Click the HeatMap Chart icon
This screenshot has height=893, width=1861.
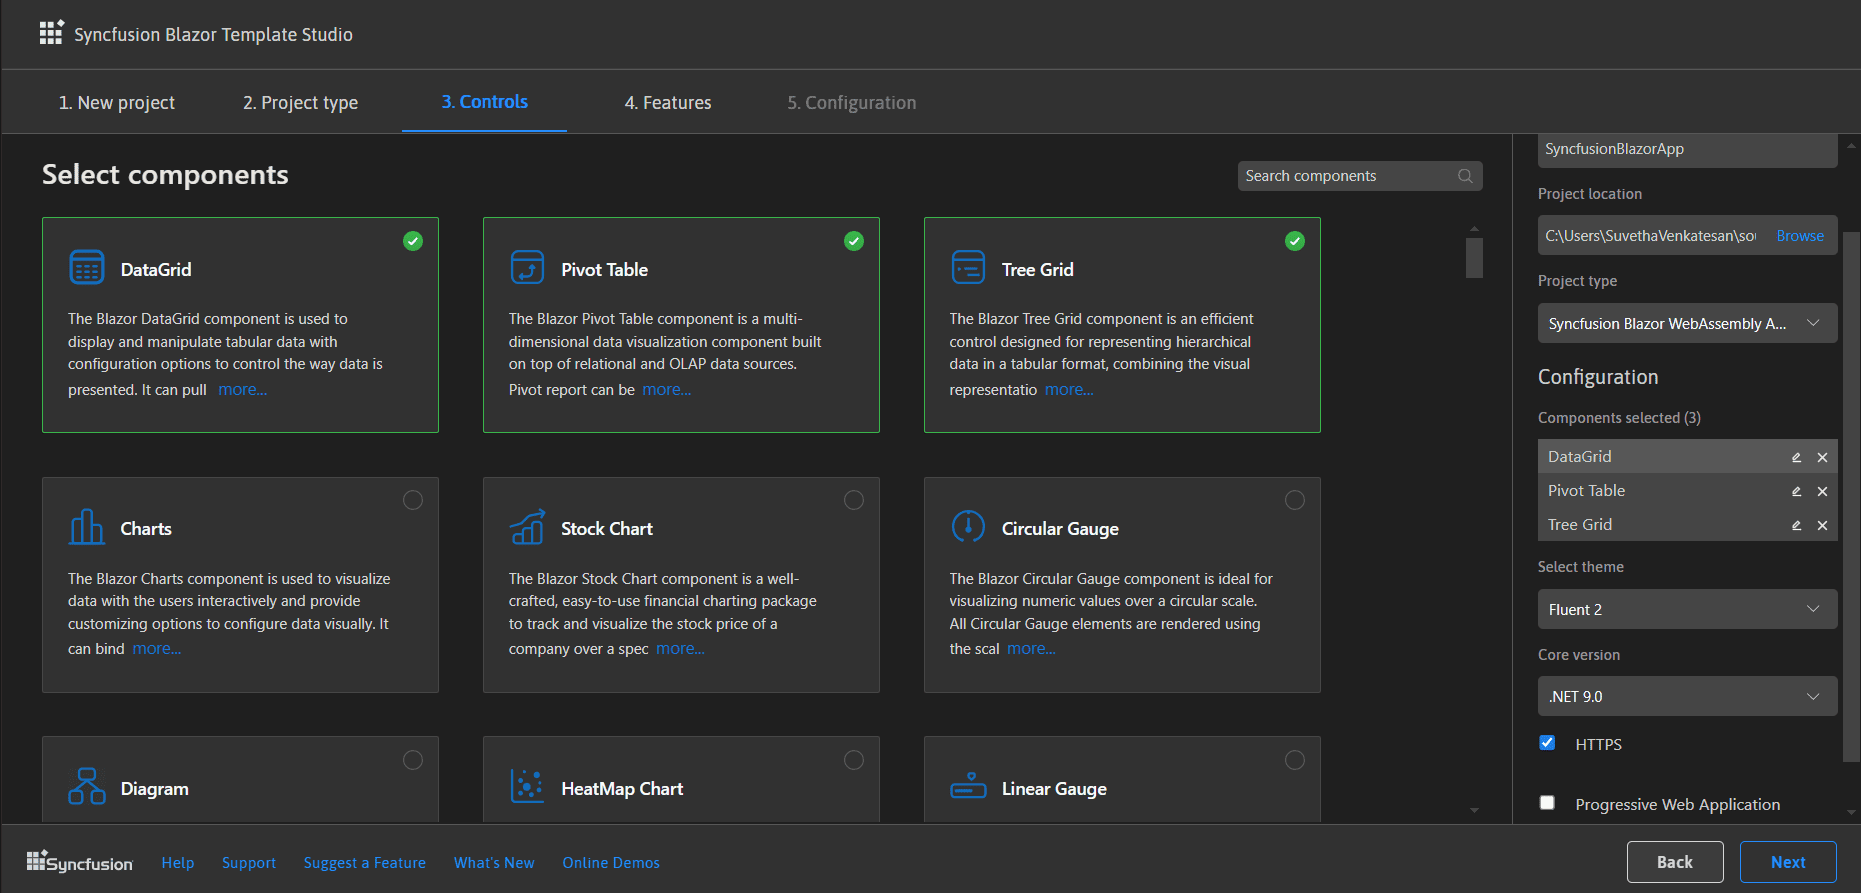527,787
